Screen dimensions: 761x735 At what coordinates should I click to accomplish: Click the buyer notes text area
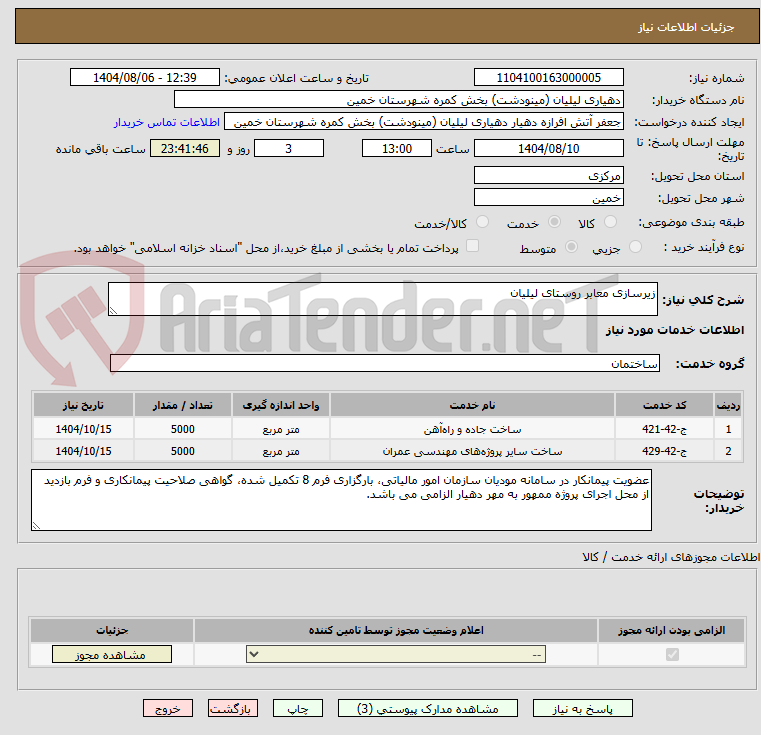pos(341,500)
